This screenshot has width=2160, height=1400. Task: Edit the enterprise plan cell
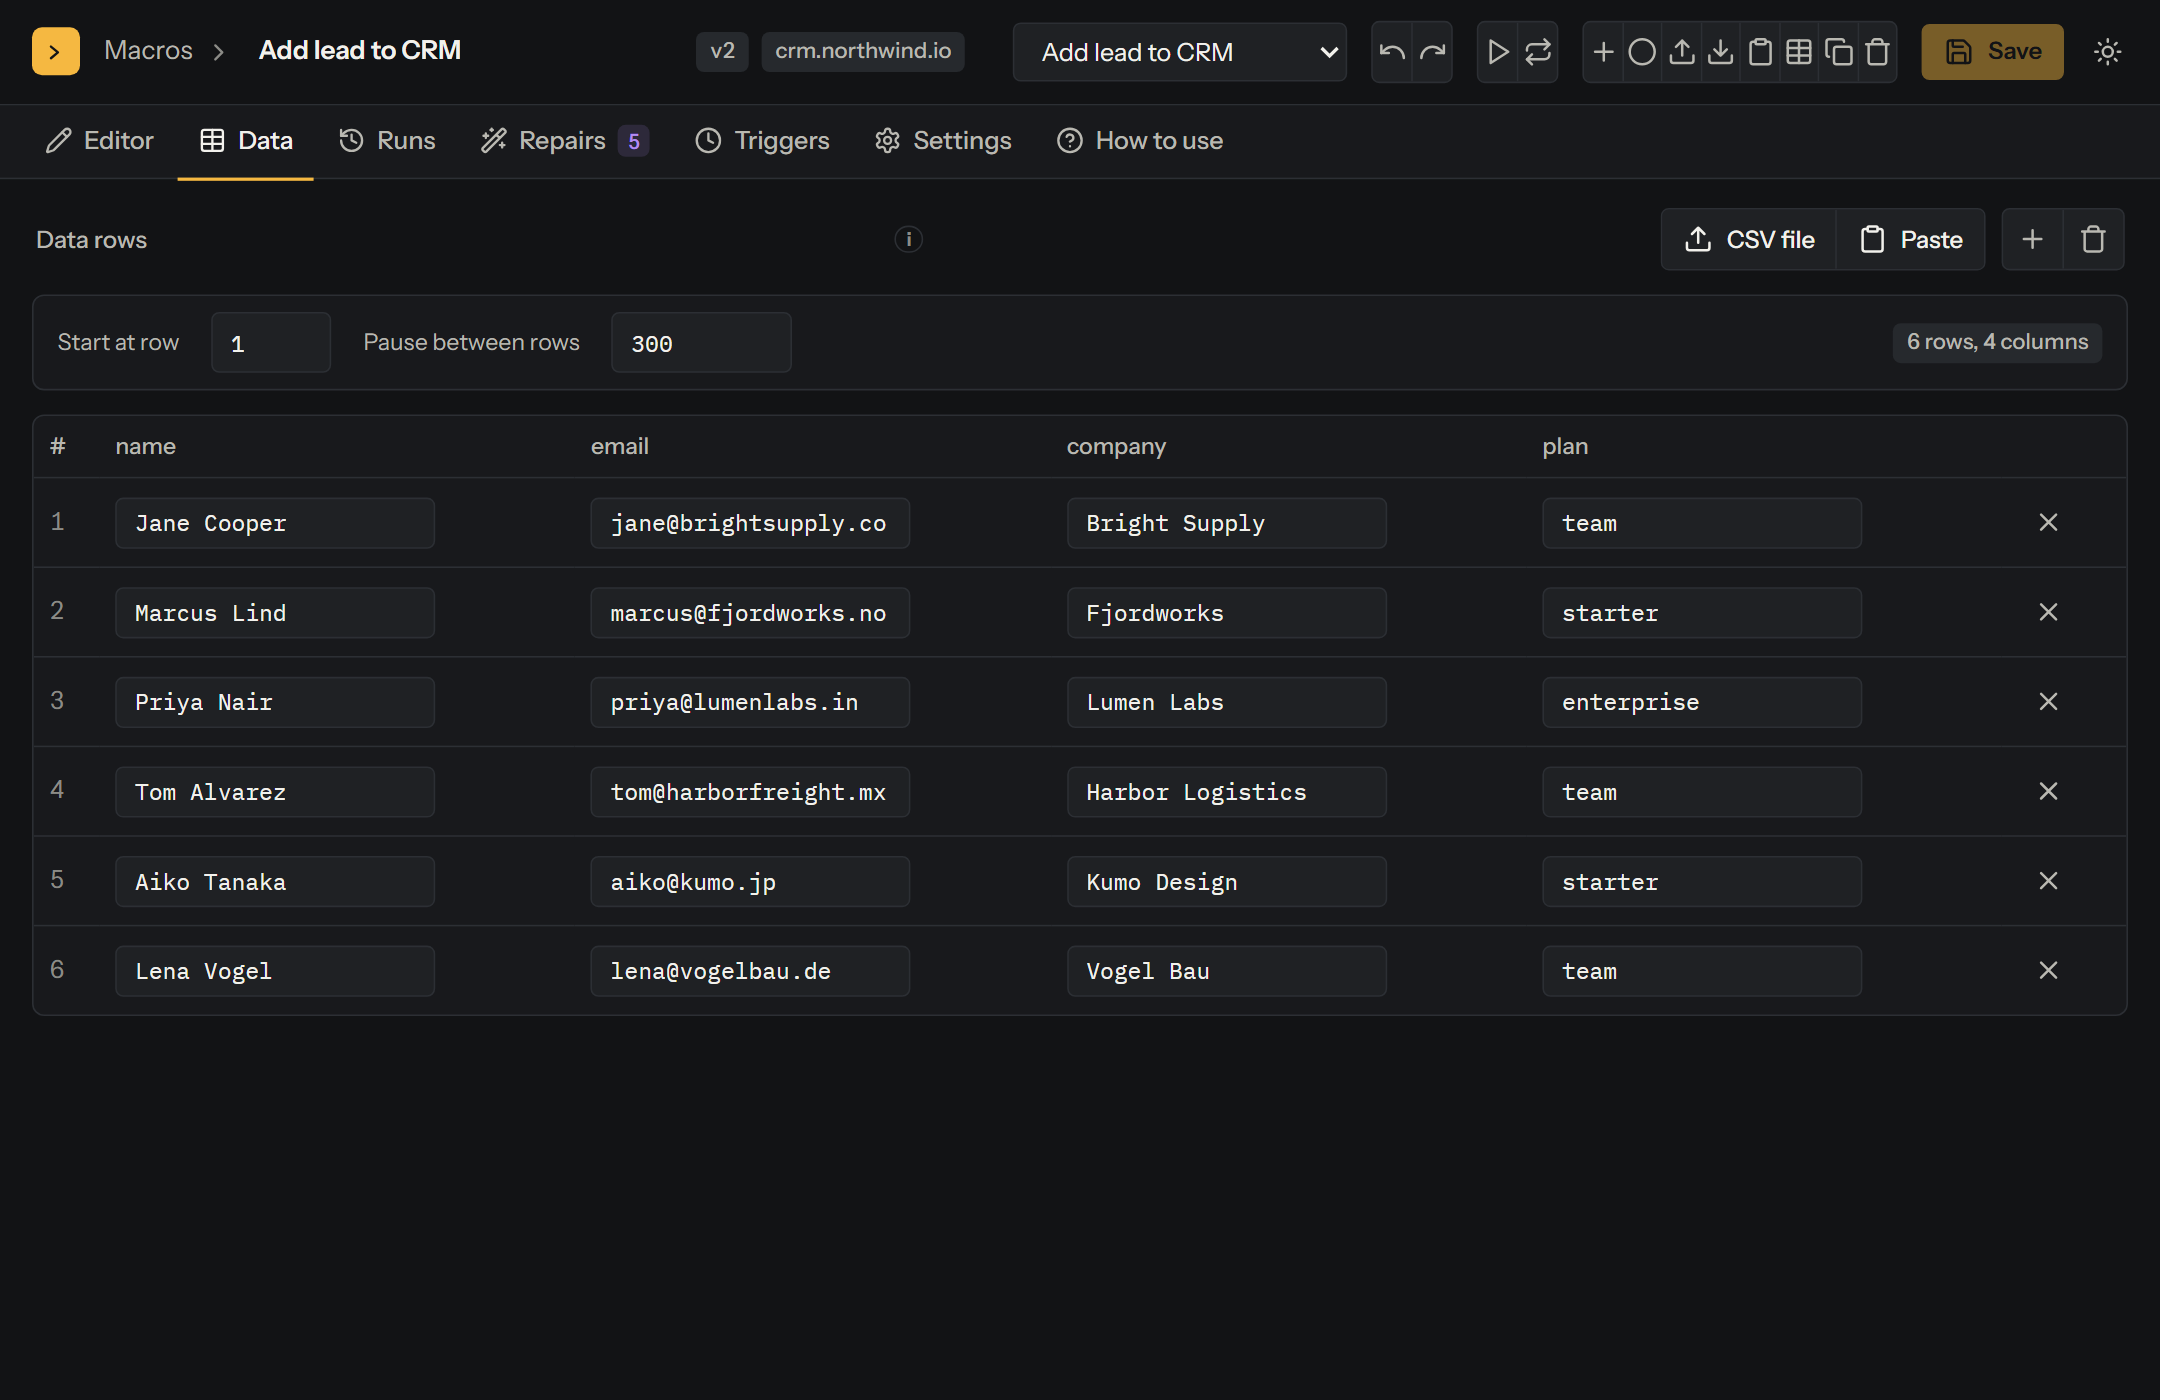coord(1702,702)
